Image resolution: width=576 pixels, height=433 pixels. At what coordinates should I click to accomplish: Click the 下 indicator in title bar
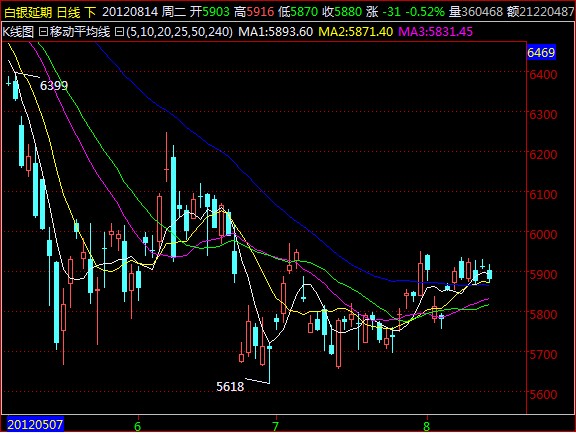coord(90,12)
